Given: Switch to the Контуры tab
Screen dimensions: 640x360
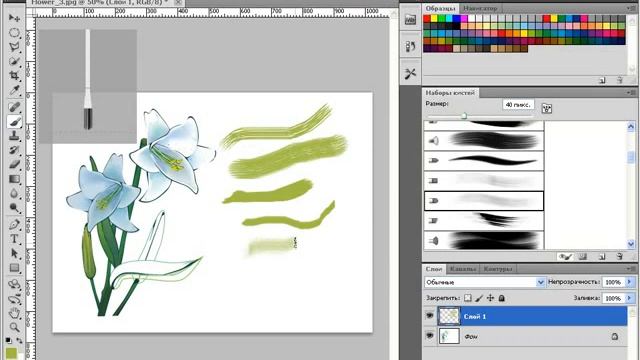Looking at the screenshot, I should tap(498, 269).
